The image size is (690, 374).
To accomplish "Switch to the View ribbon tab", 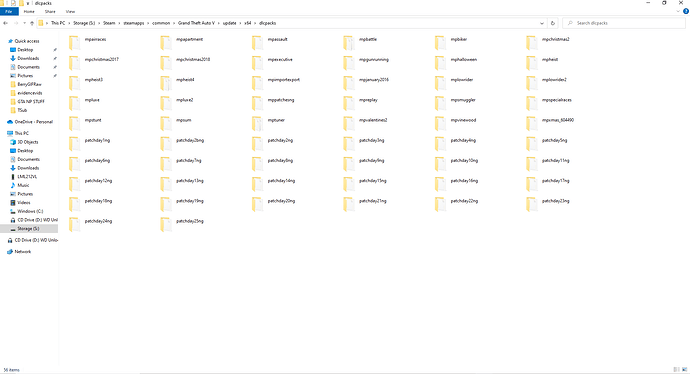I will point(70,11).
